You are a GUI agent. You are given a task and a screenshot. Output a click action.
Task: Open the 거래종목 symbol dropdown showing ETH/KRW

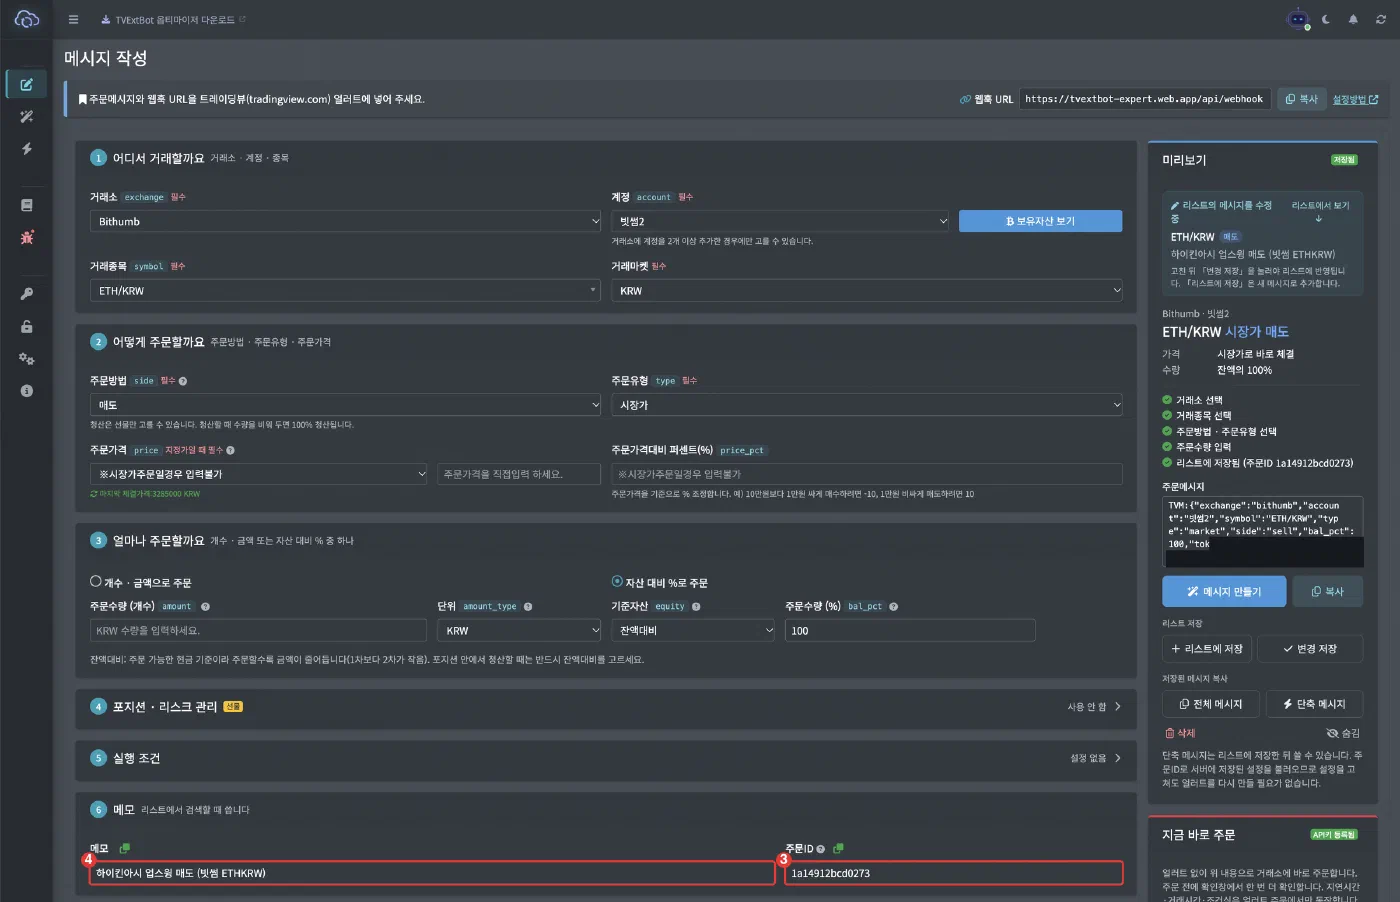(x=345, y=290)
